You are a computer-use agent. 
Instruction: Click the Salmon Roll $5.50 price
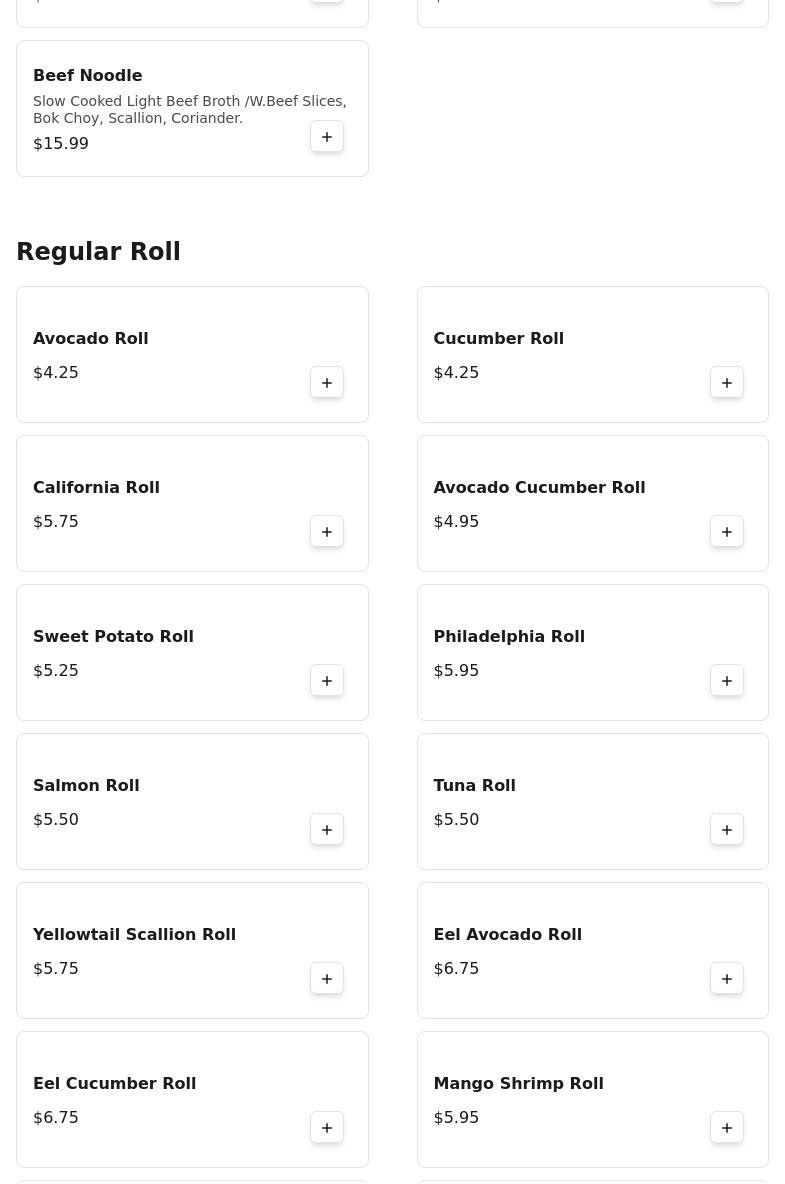pos(56,820)
